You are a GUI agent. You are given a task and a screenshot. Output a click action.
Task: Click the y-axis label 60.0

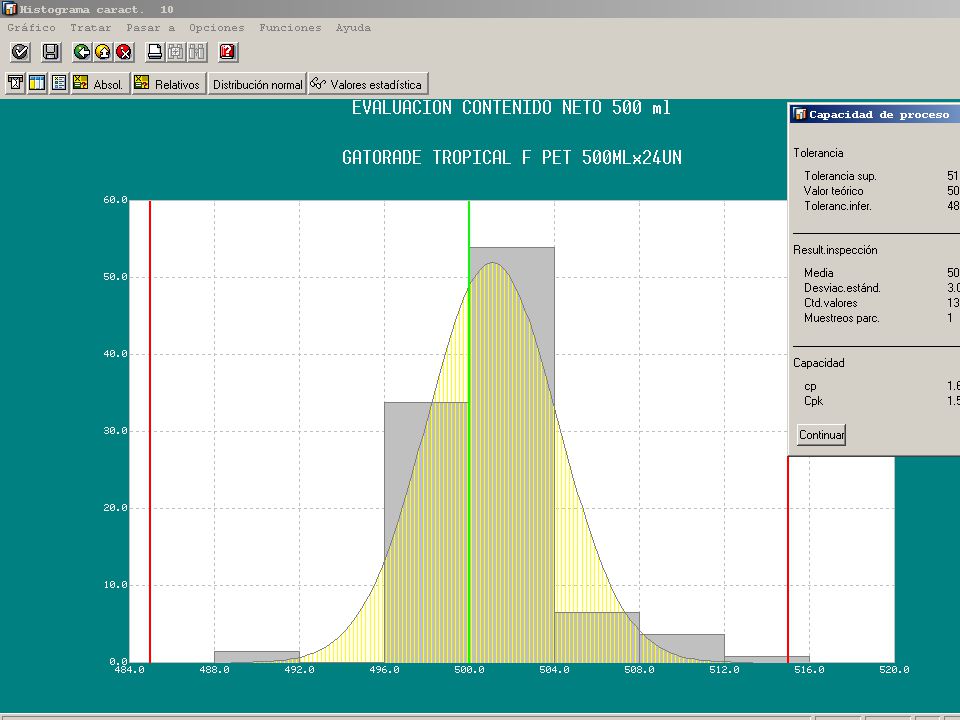click(x=115, y=200)
